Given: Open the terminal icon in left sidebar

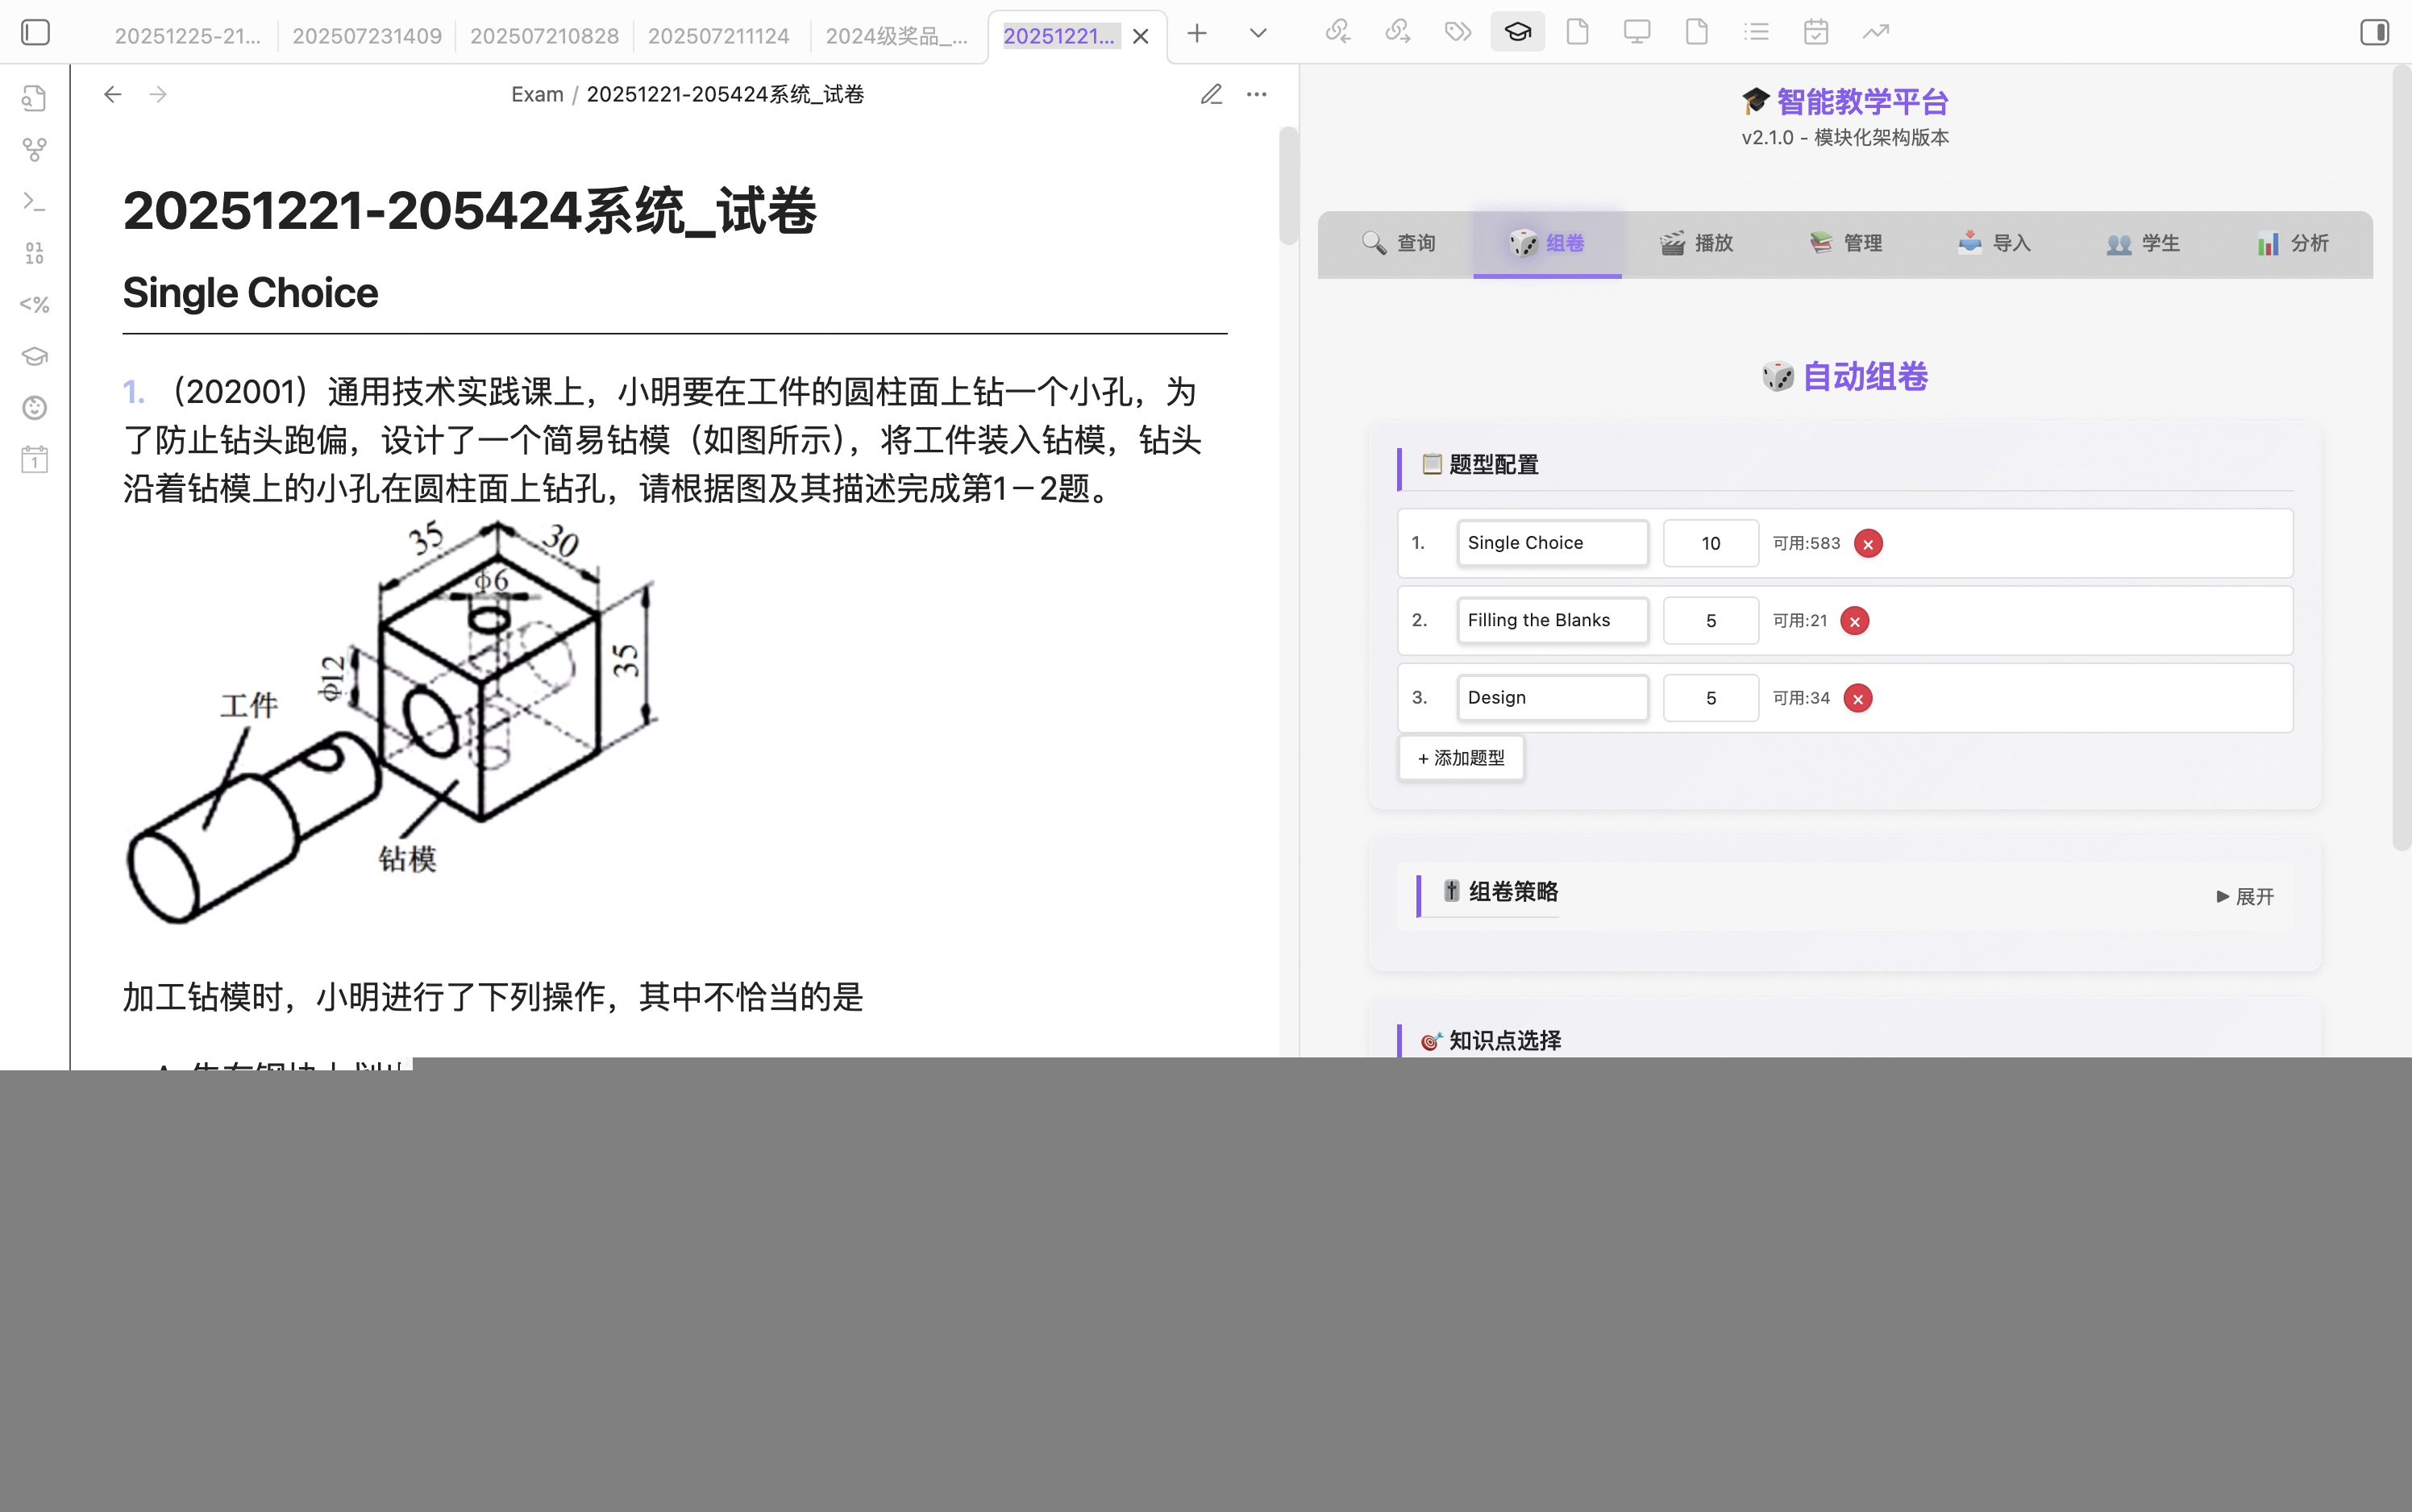Looking at the screenshot, I should pyautogui.click(x=34, y=201).
